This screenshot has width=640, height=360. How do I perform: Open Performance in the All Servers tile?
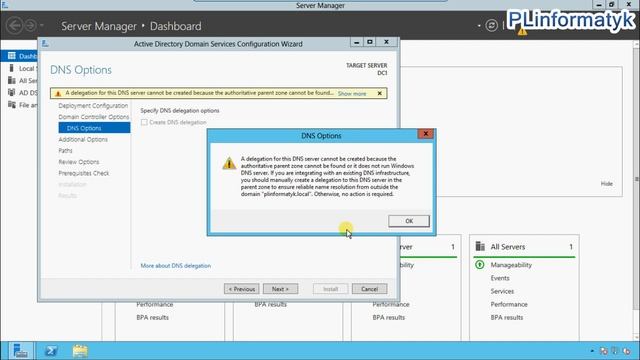(509, 304)
